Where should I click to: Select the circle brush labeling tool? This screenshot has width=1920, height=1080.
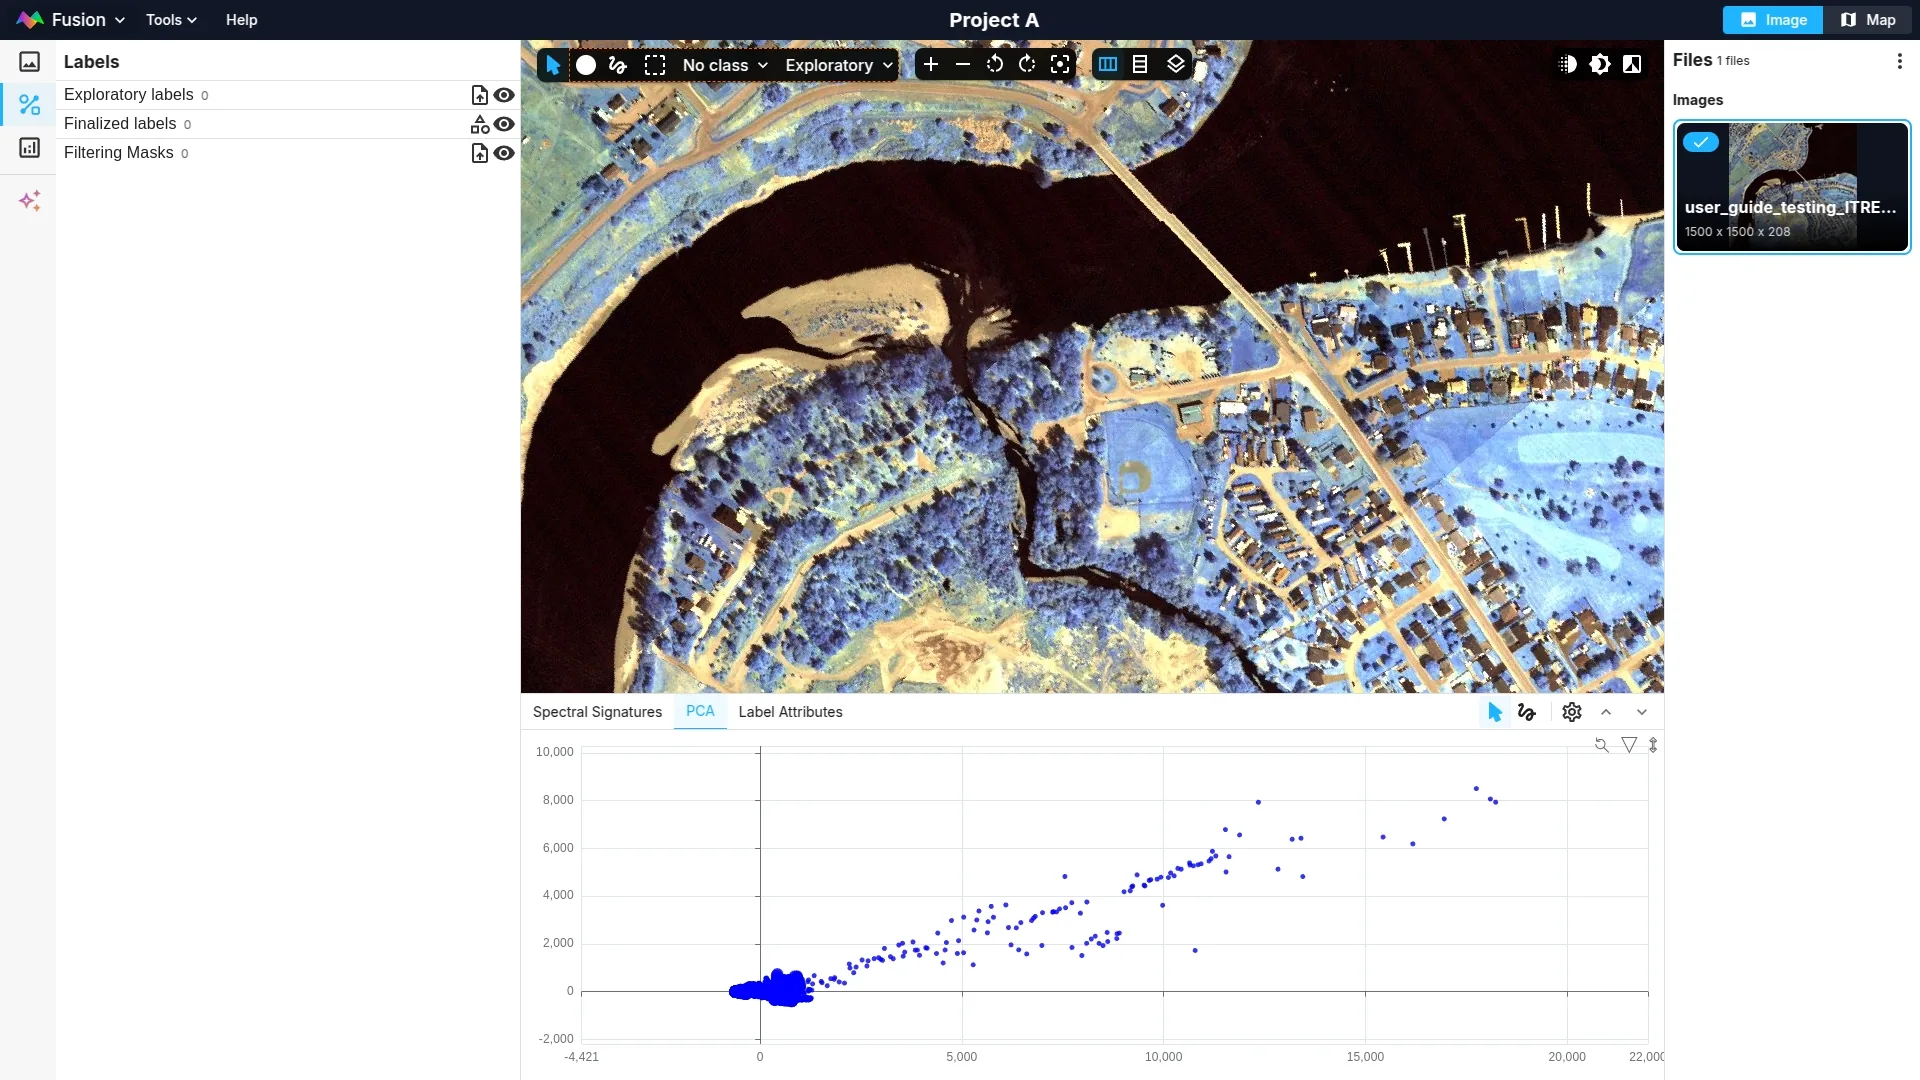click(x=586, y=65)
